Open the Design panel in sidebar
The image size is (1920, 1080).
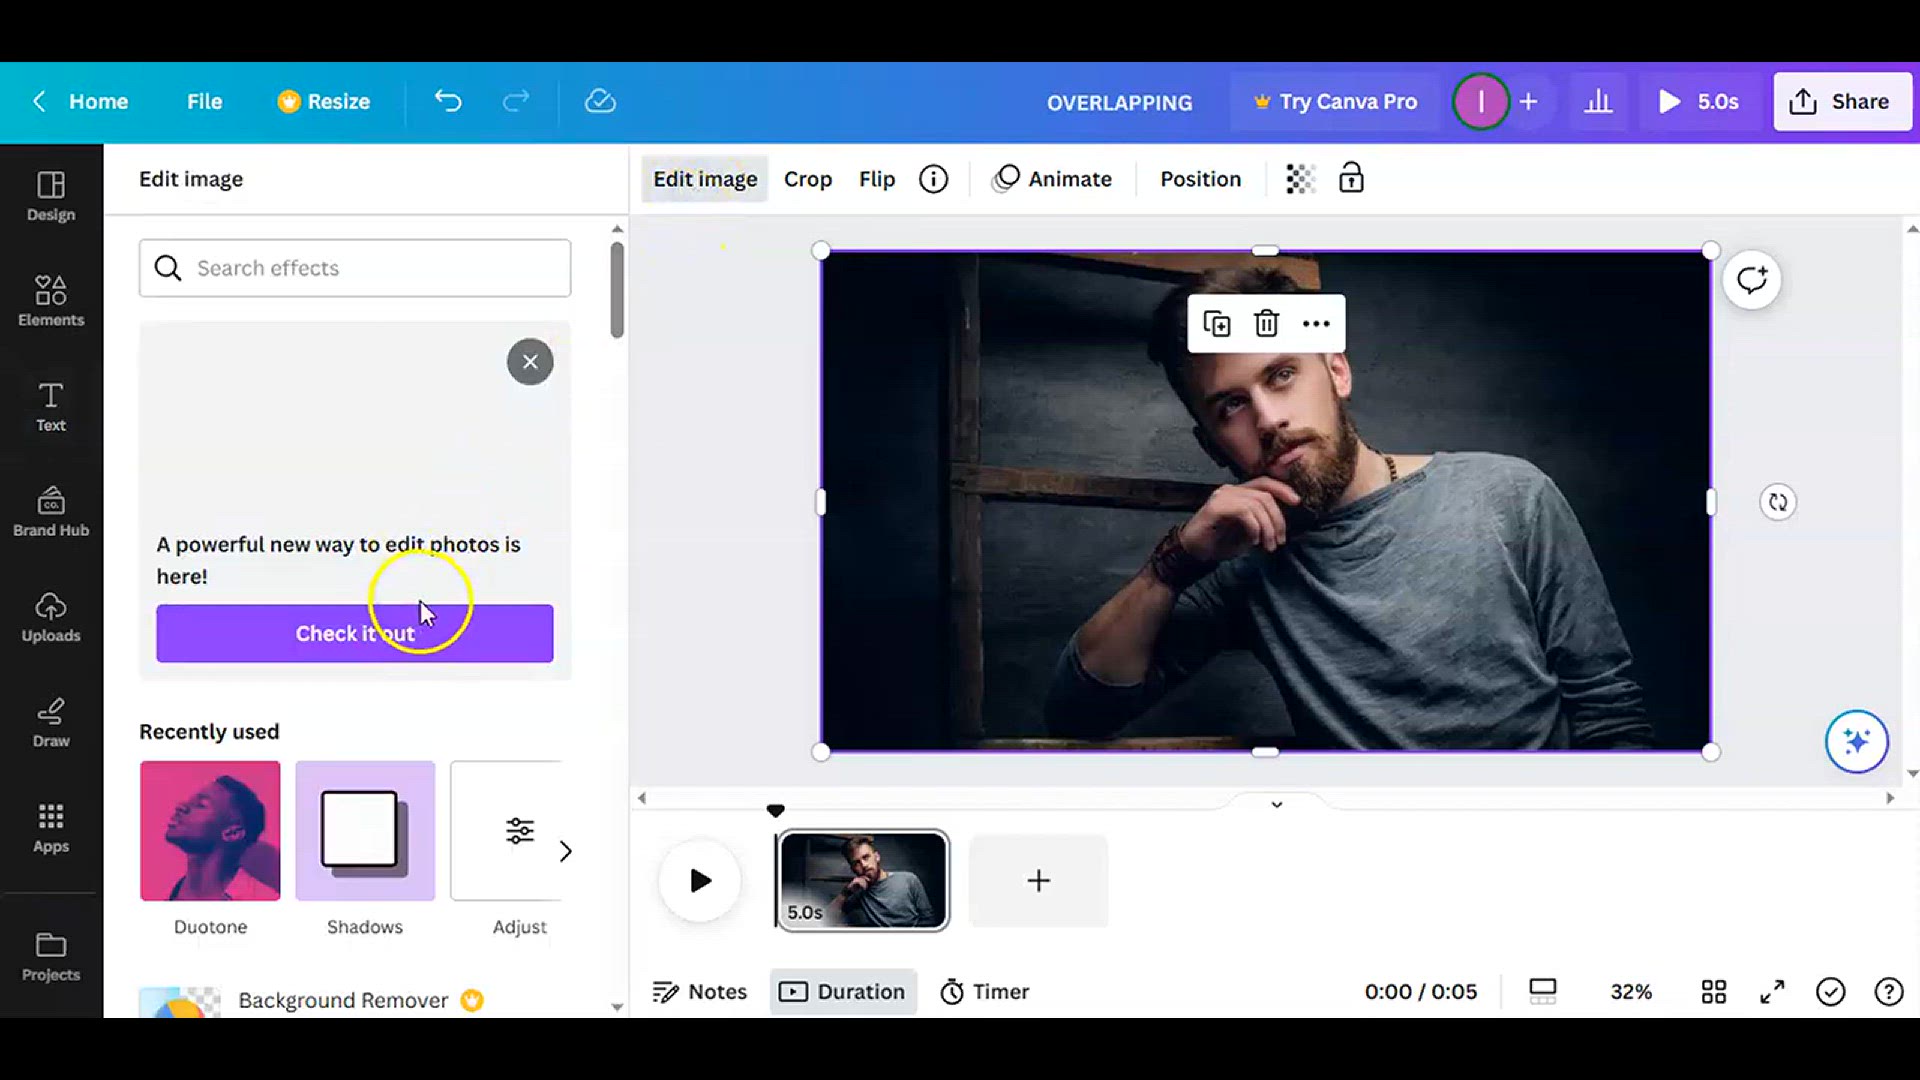click(x=51, y=196)
